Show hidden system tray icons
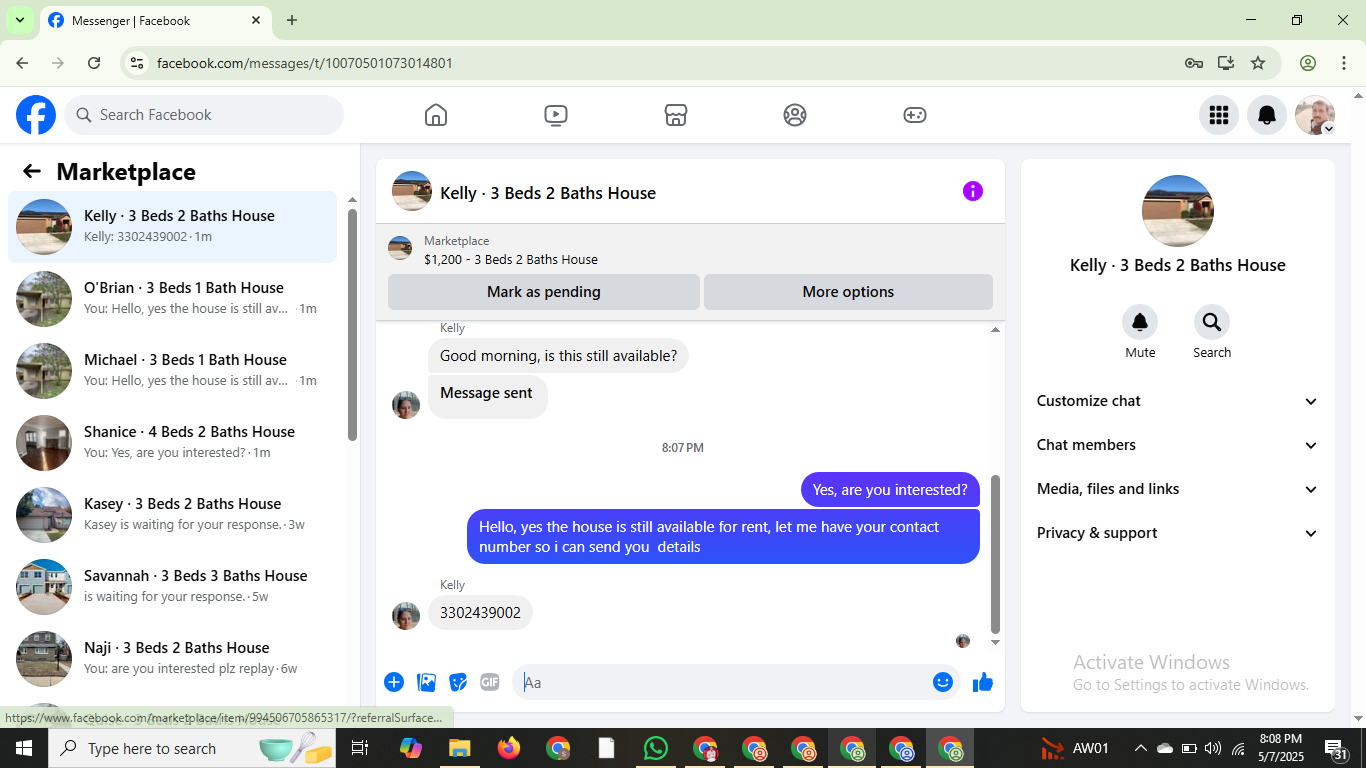 pyautogui.click(x=1140, y=748)
